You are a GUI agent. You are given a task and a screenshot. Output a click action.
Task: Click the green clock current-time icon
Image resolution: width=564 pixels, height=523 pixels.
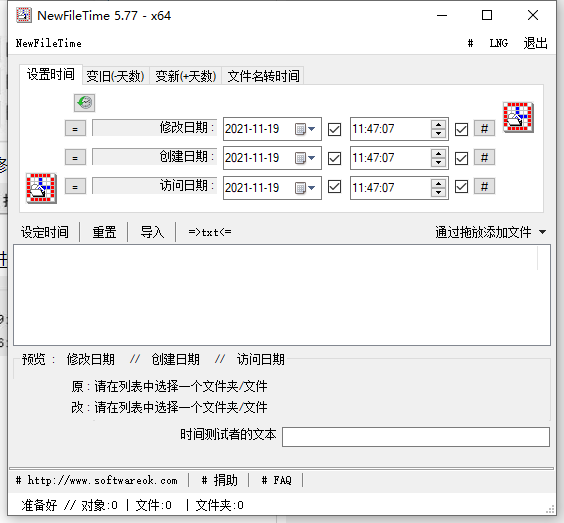(85, 103)
